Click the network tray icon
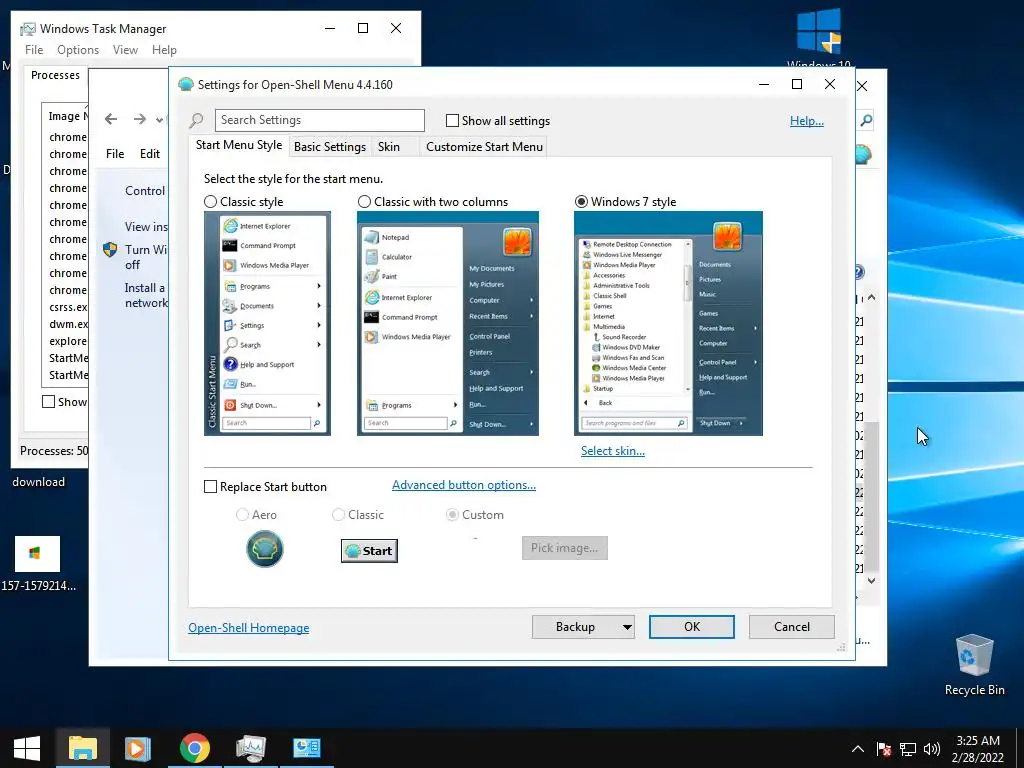 pos(908,749)
